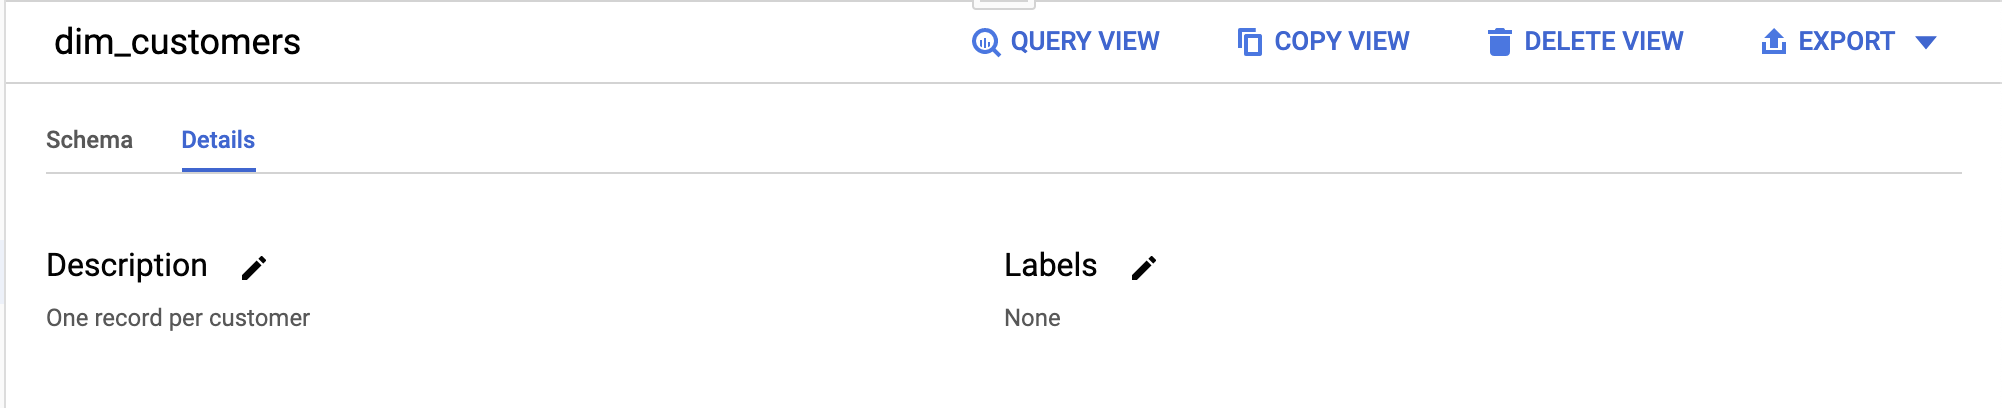2002x408 pixels.
Task: Click the Copy View duplicate icon
Action: point(1249,42)
